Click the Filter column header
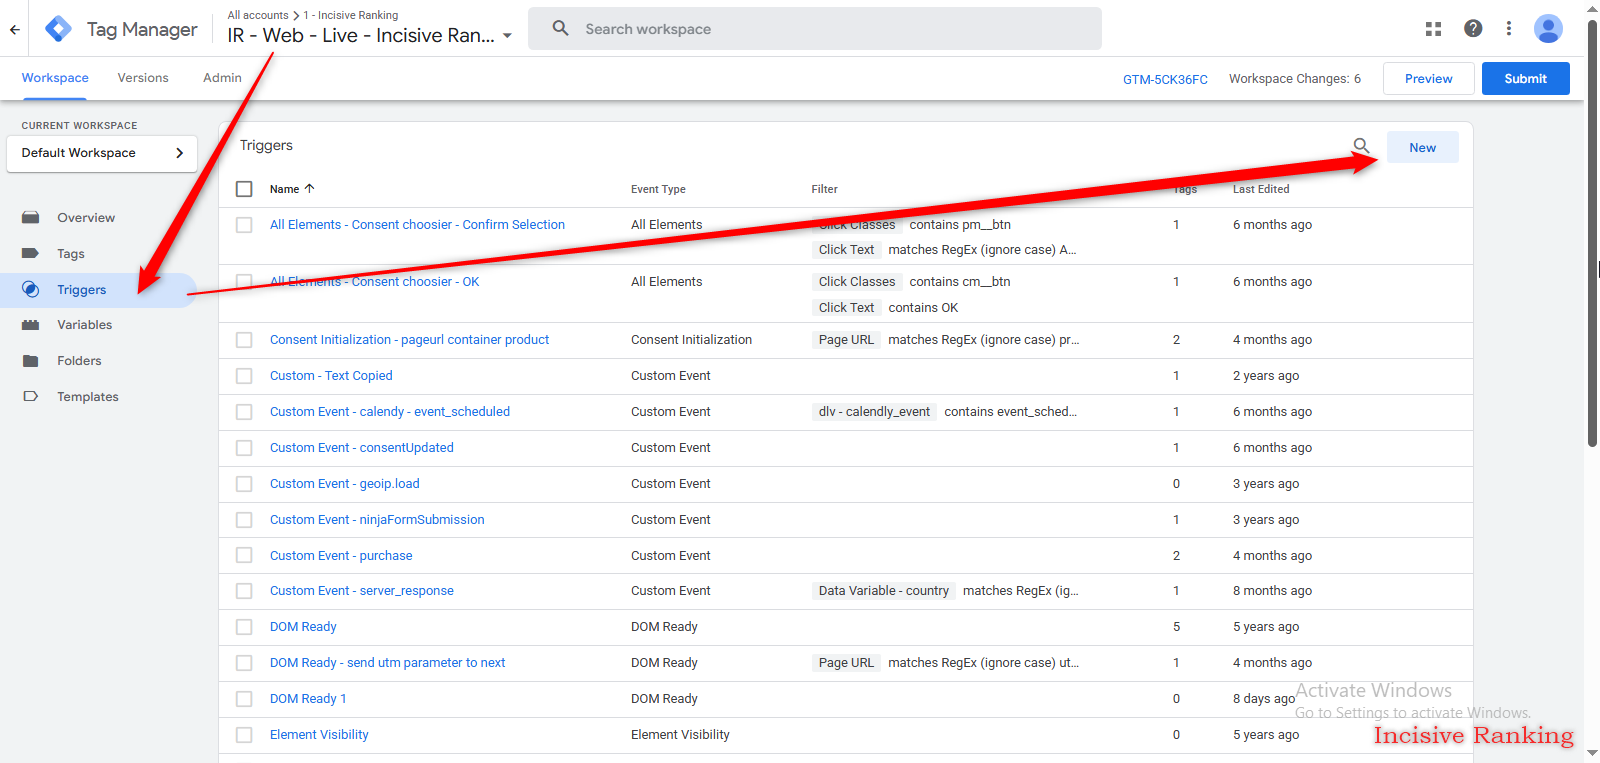The width and height of the screenshot is (1600, 763). pyautogui.click(x=825, y=189)
